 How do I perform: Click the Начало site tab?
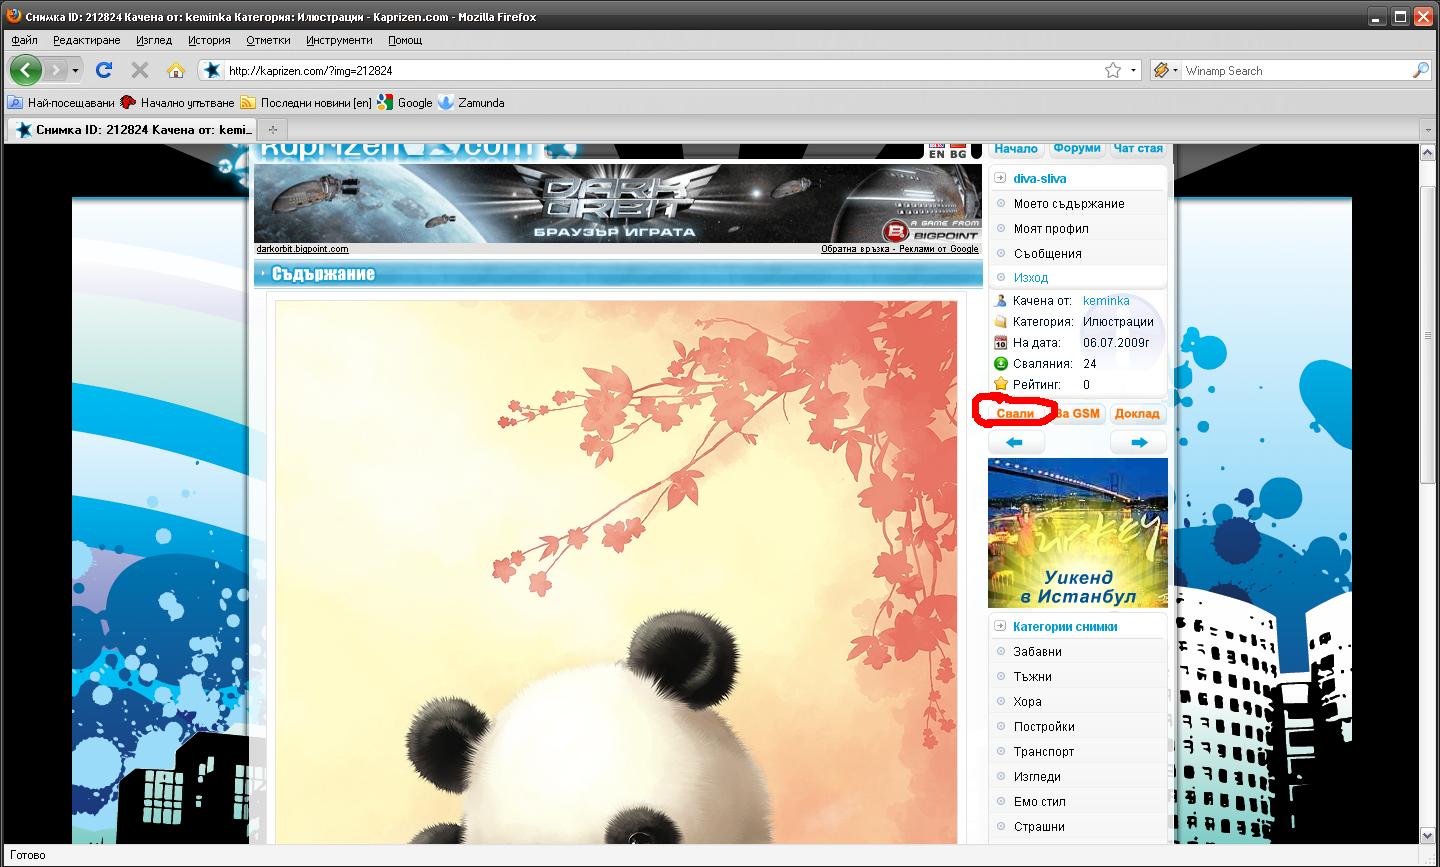coord(1016,148)
